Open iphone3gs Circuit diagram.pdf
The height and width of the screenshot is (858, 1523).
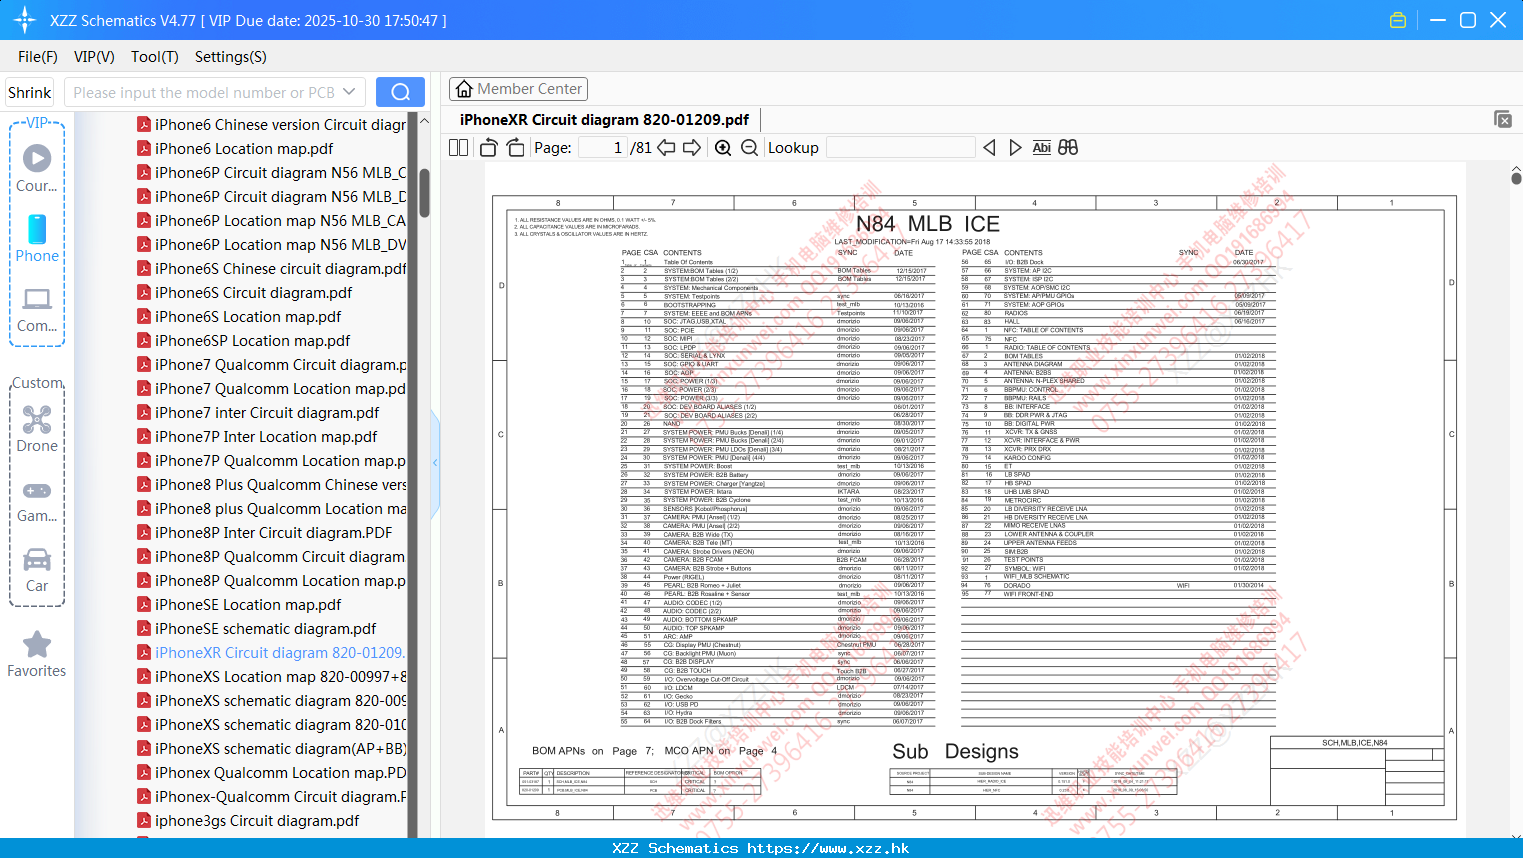click(257, 821)
